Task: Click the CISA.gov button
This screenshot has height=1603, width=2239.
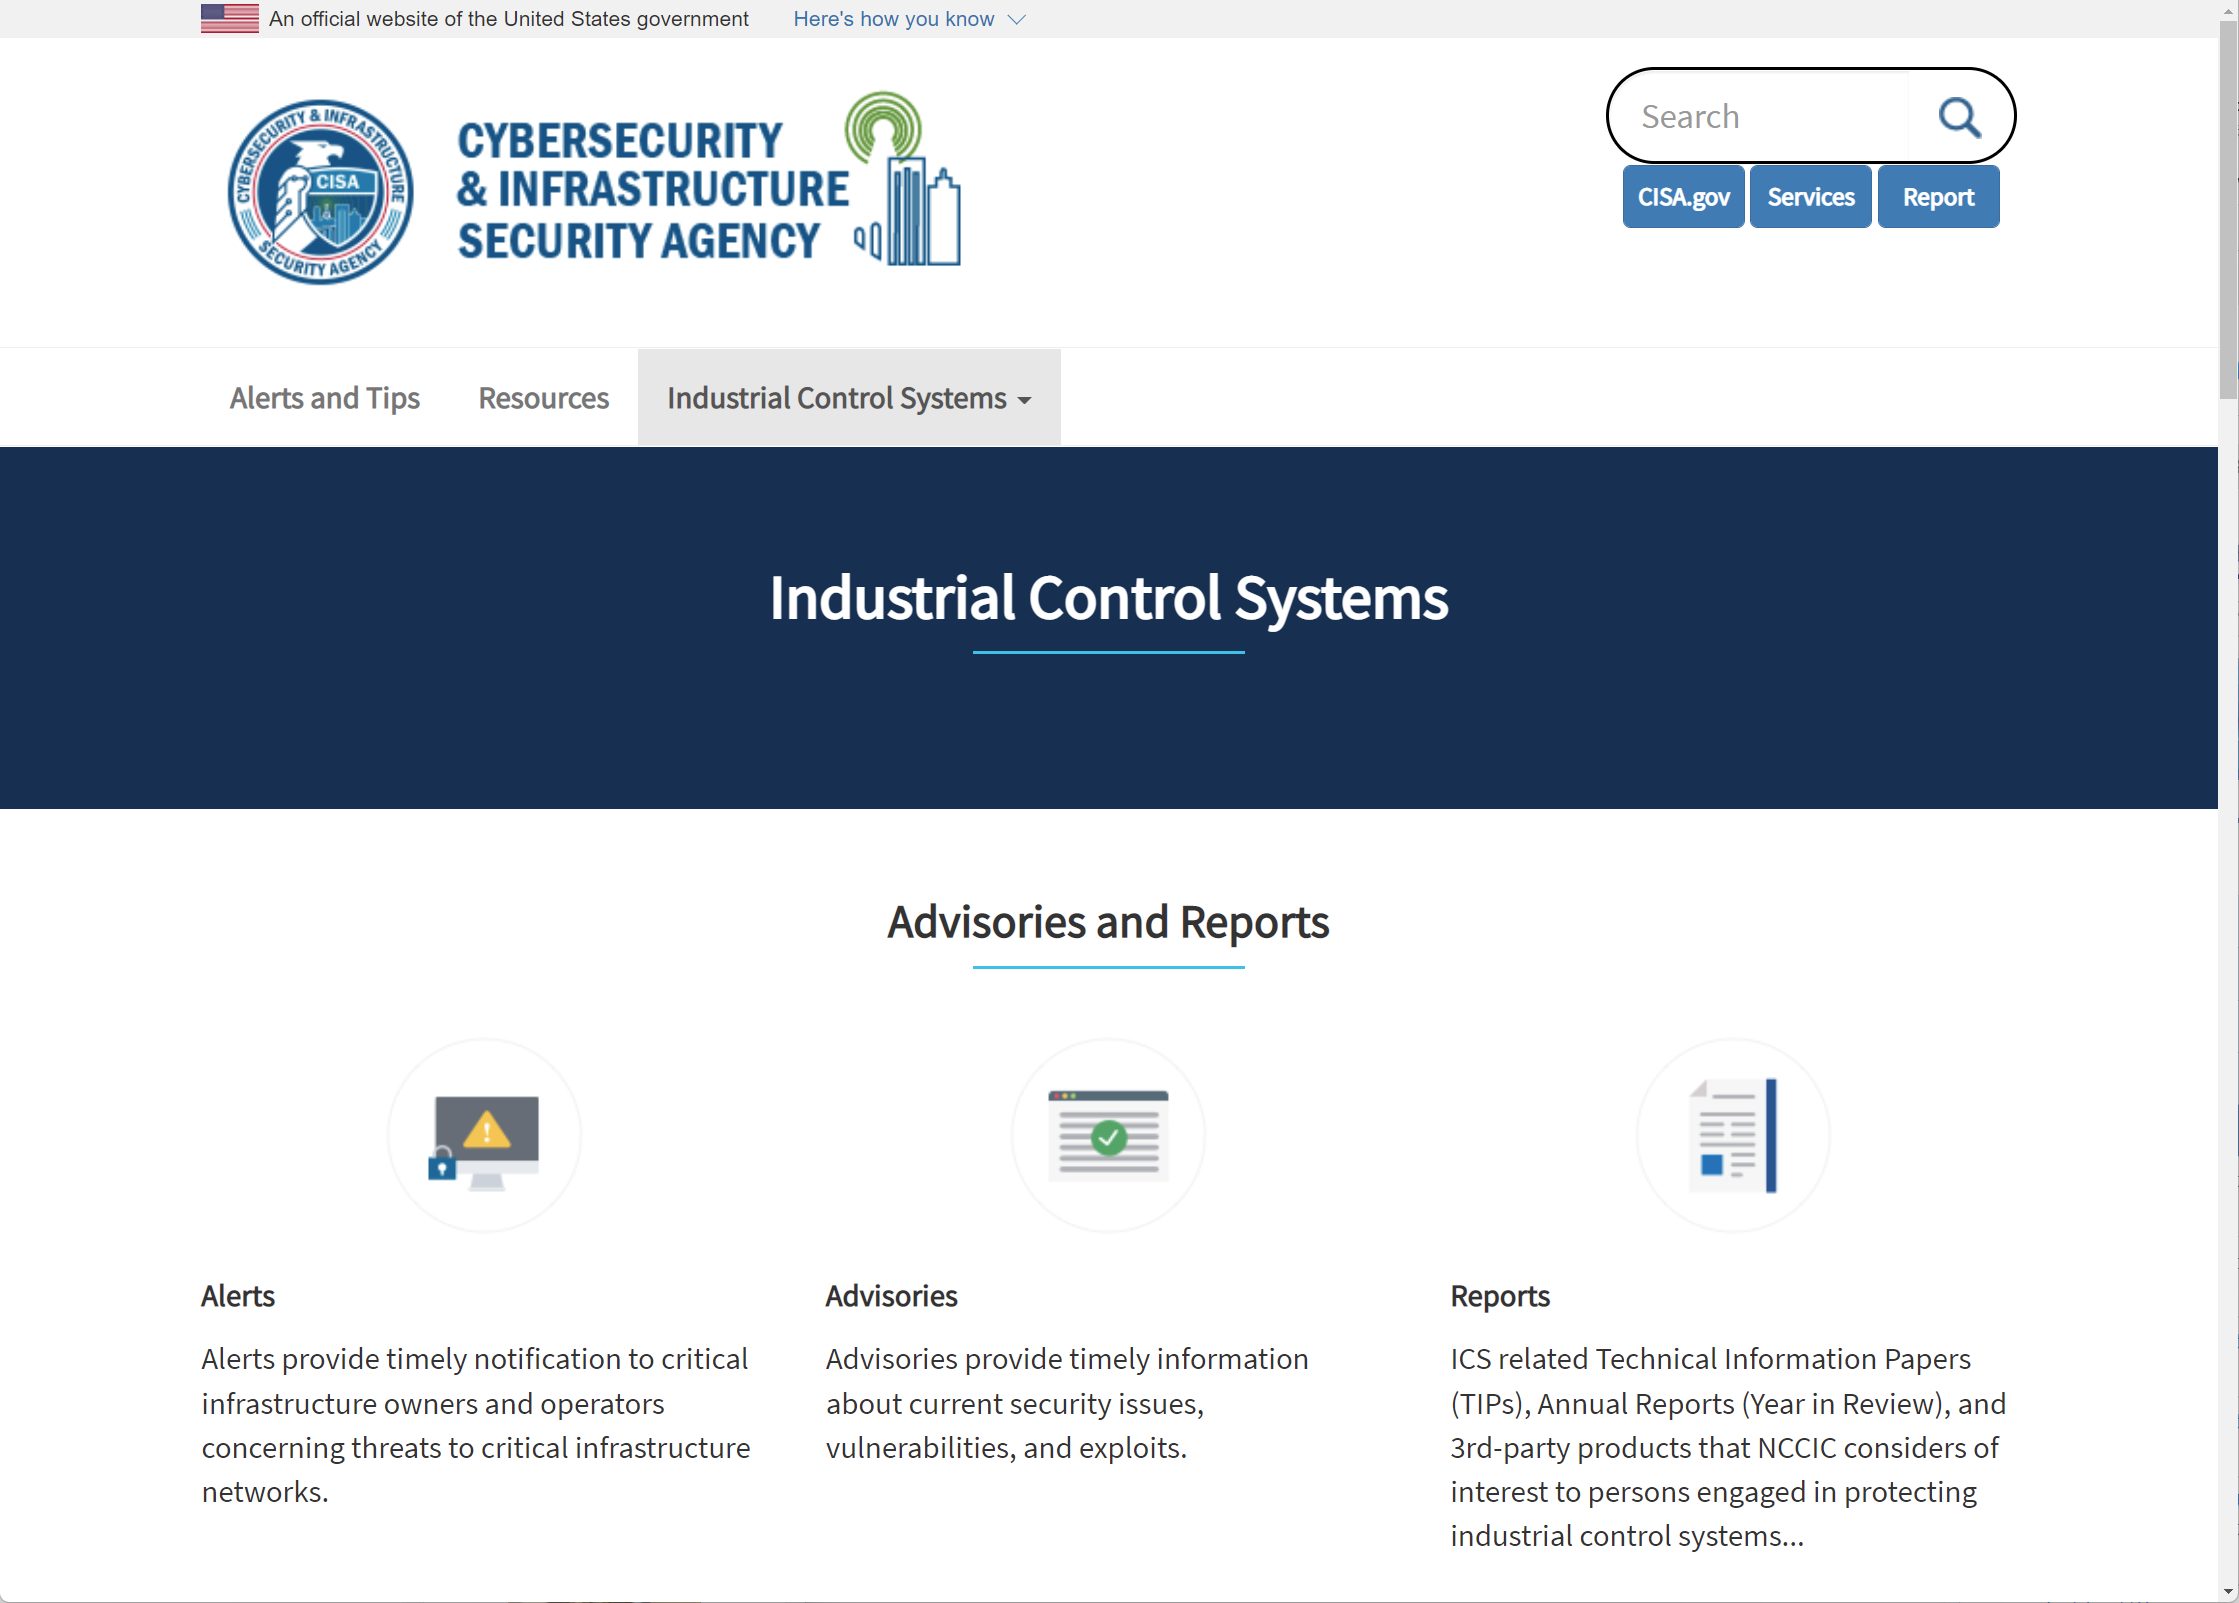Action: (1683, 197)
